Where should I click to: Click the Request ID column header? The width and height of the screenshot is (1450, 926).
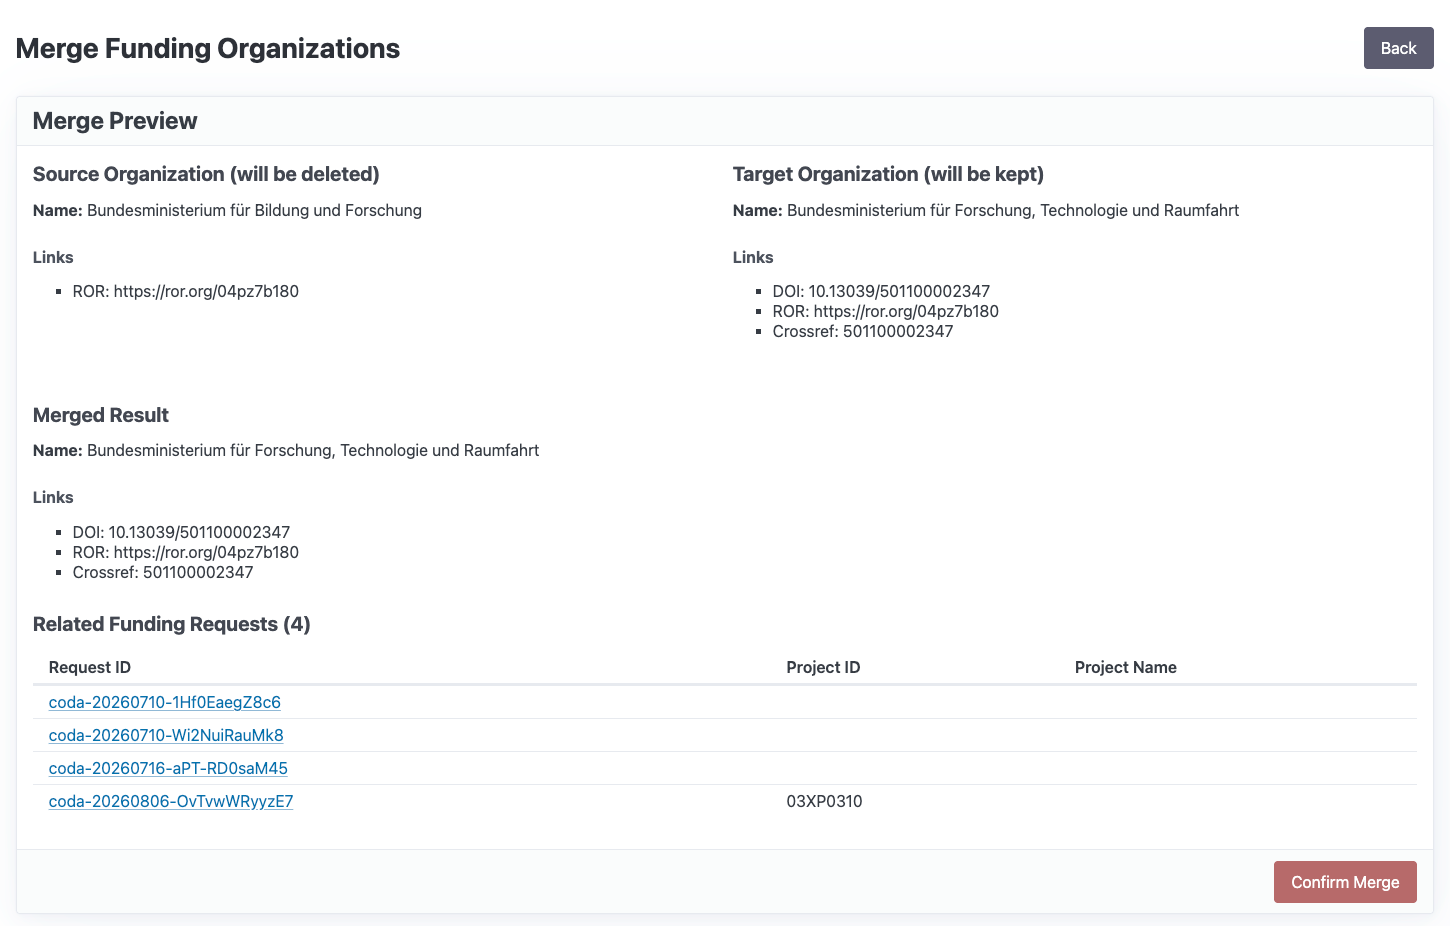pos(90,667)
